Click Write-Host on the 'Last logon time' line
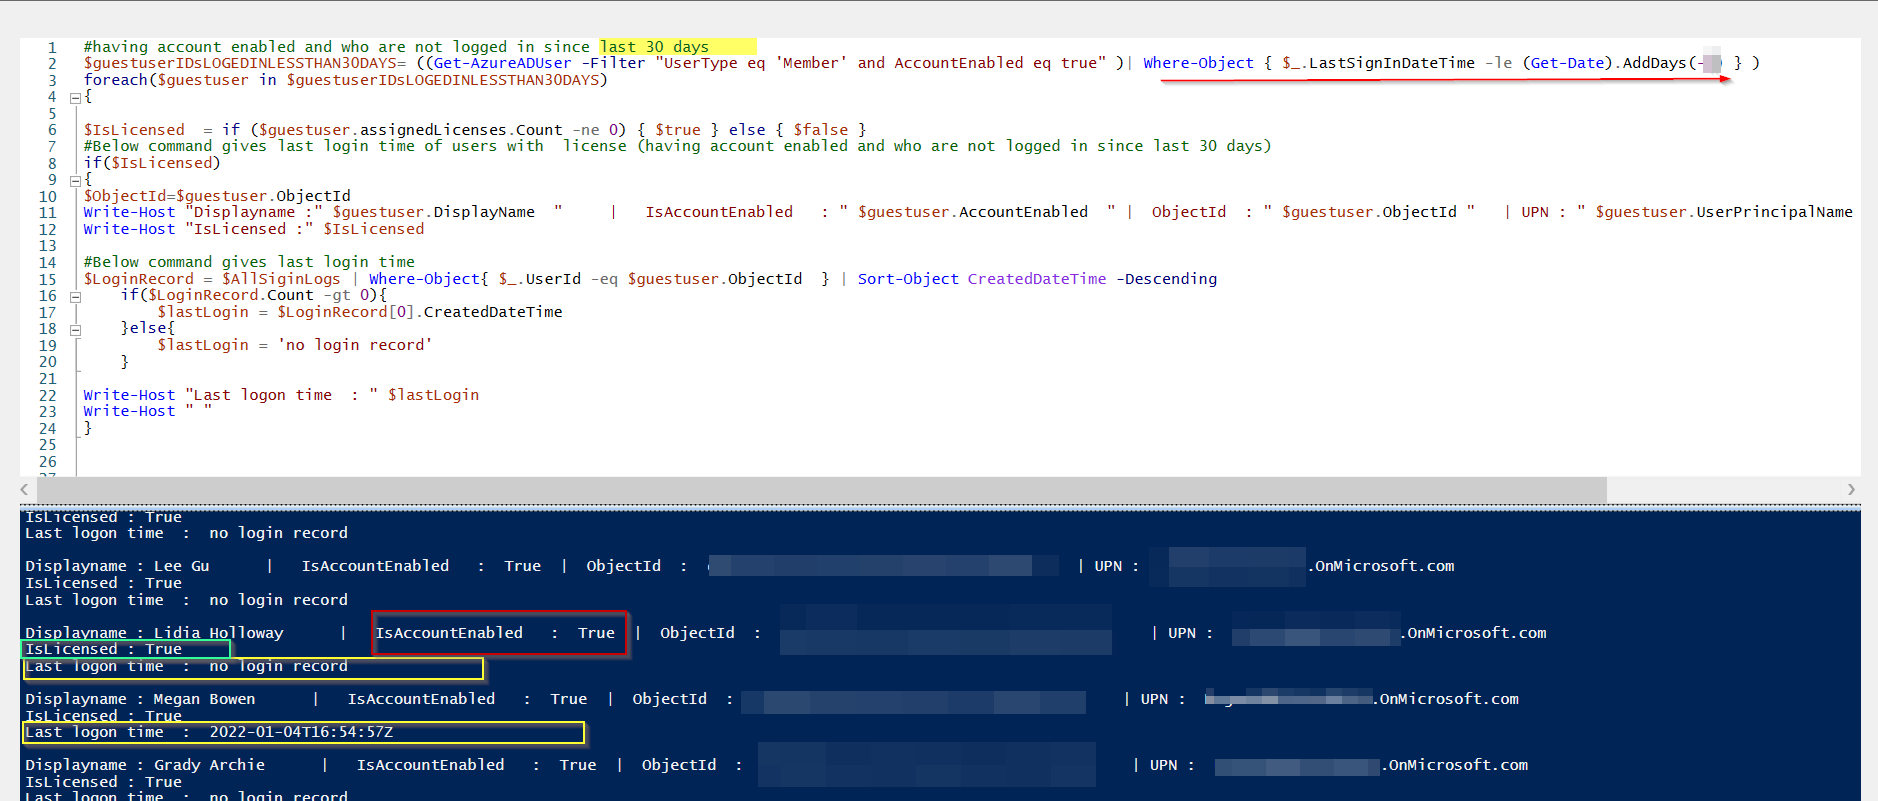Viewport: 1878px width, 801px height. 129,395
